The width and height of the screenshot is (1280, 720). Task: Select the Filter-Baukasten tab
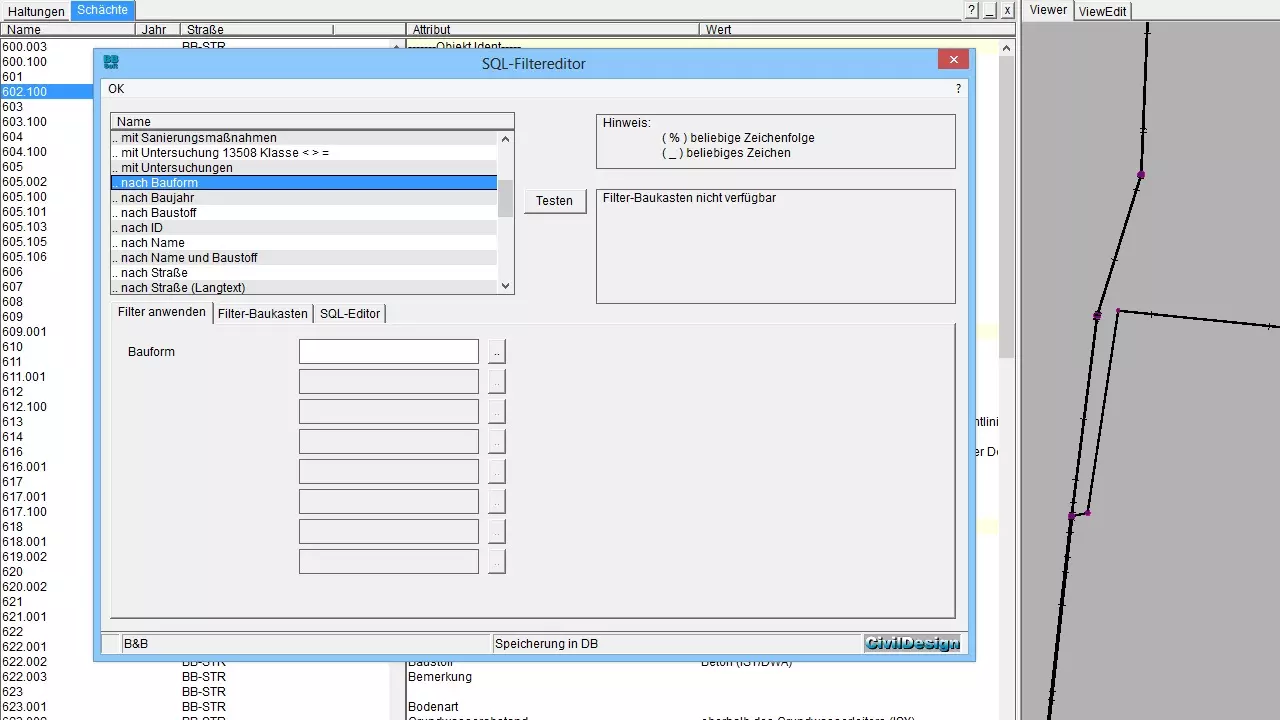[x=263, y=313]
